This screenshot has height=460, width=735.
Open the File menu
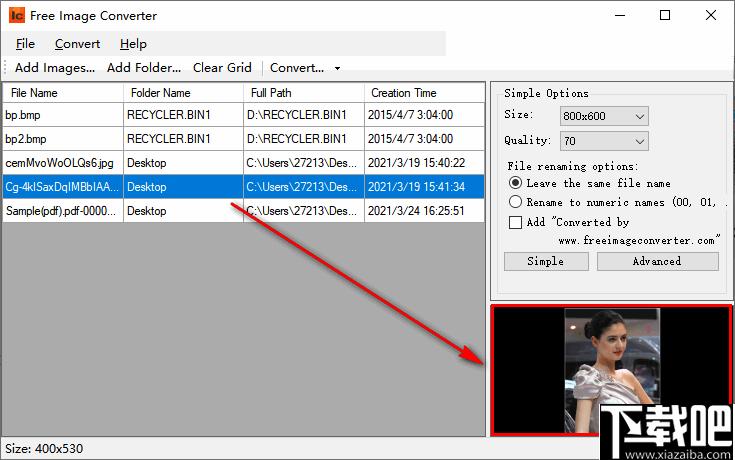(25, 44)
